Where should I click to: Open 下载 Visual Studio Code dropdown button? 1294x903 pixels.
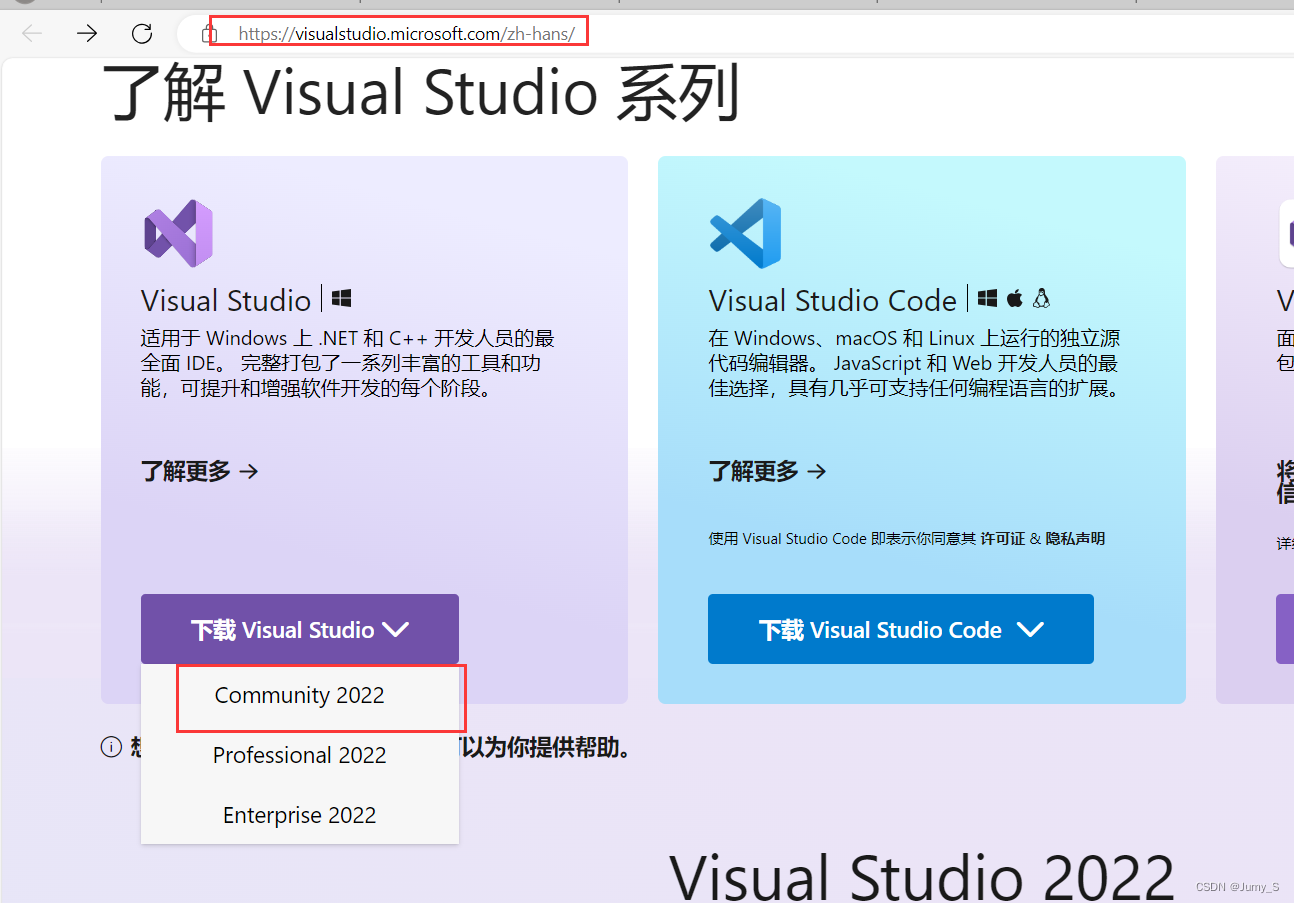[901, 629]
